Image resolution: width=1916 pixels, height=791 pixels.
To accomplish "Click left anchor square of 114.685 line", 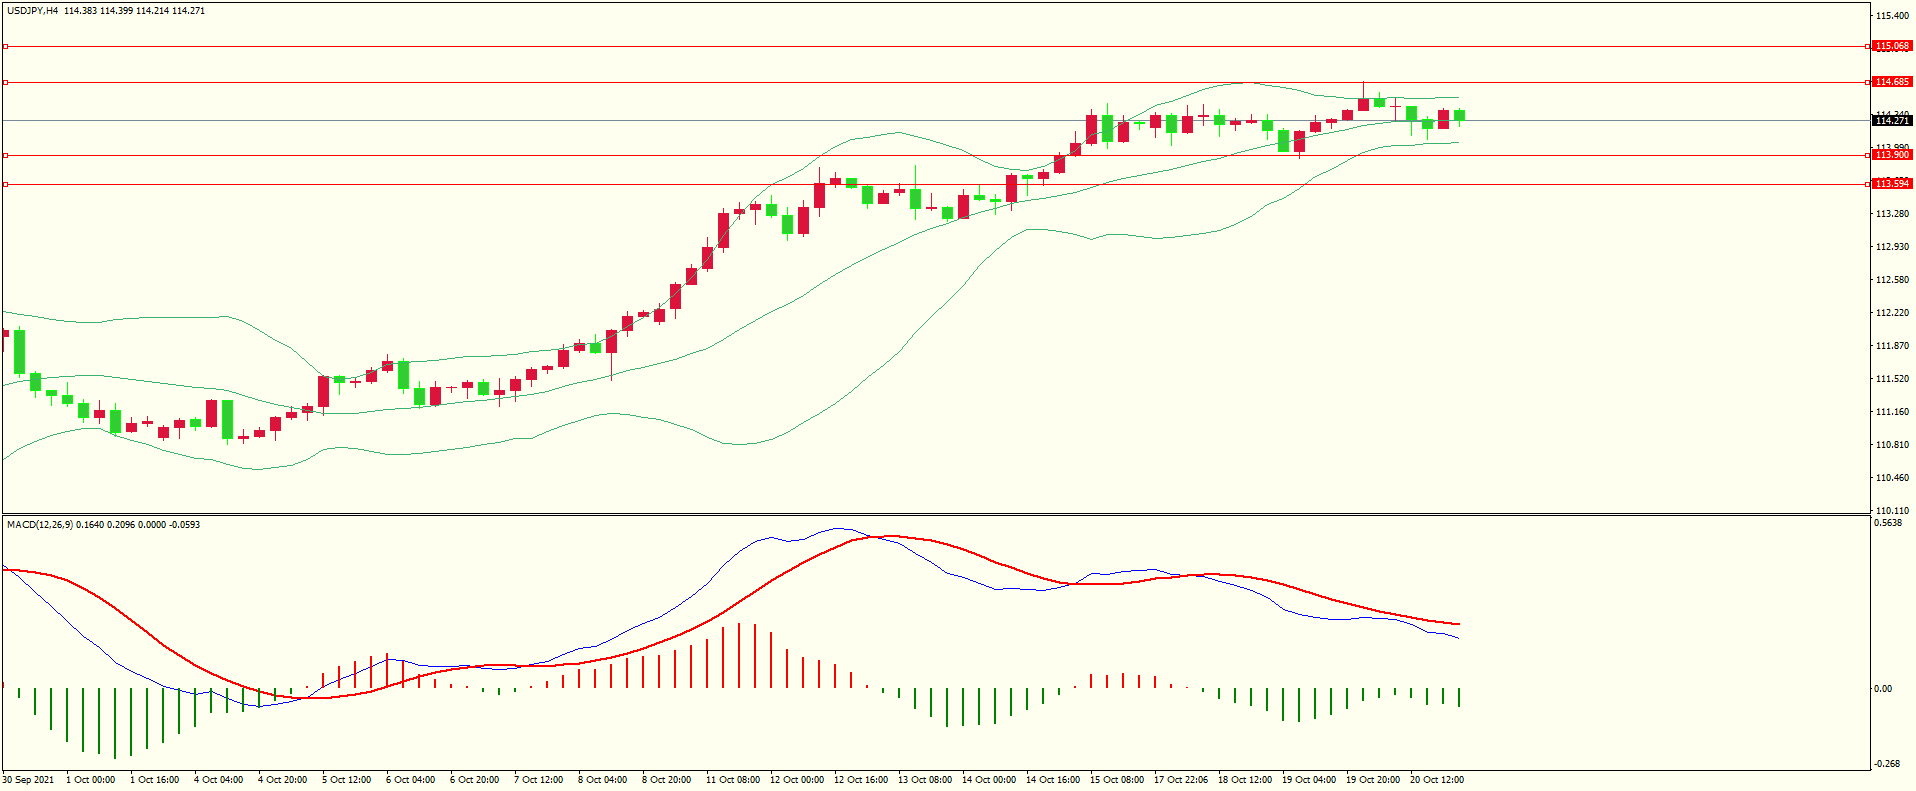I will coord(6,82).
